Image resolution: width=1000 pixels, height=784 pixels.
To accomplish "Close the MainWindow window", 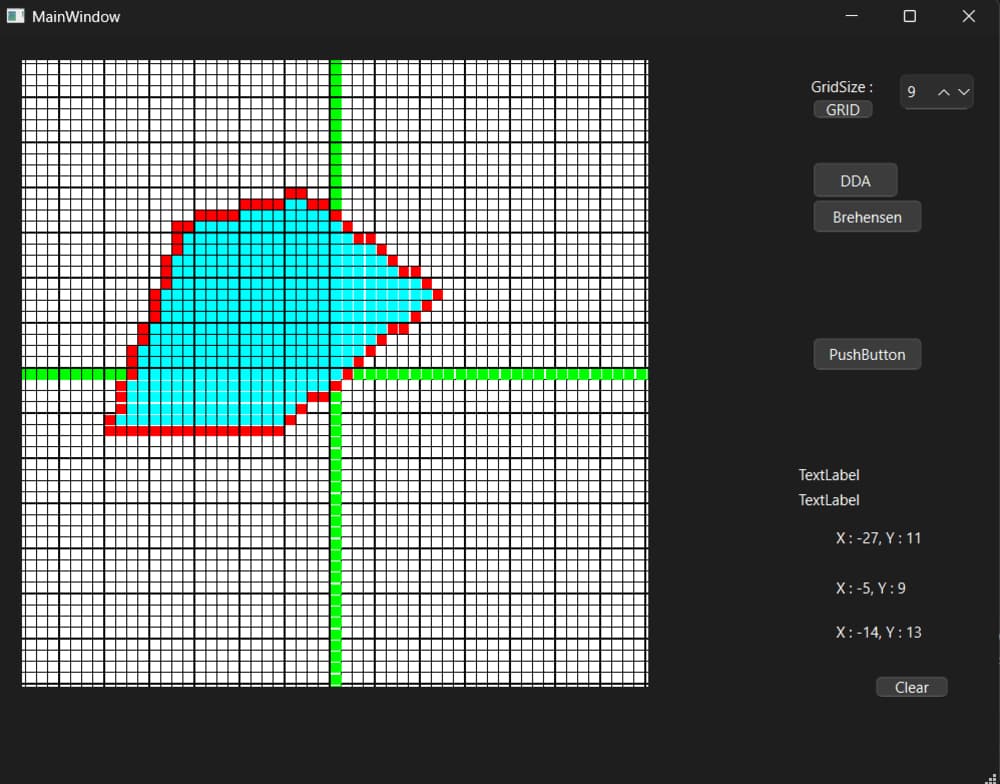I will coord(969,16).
